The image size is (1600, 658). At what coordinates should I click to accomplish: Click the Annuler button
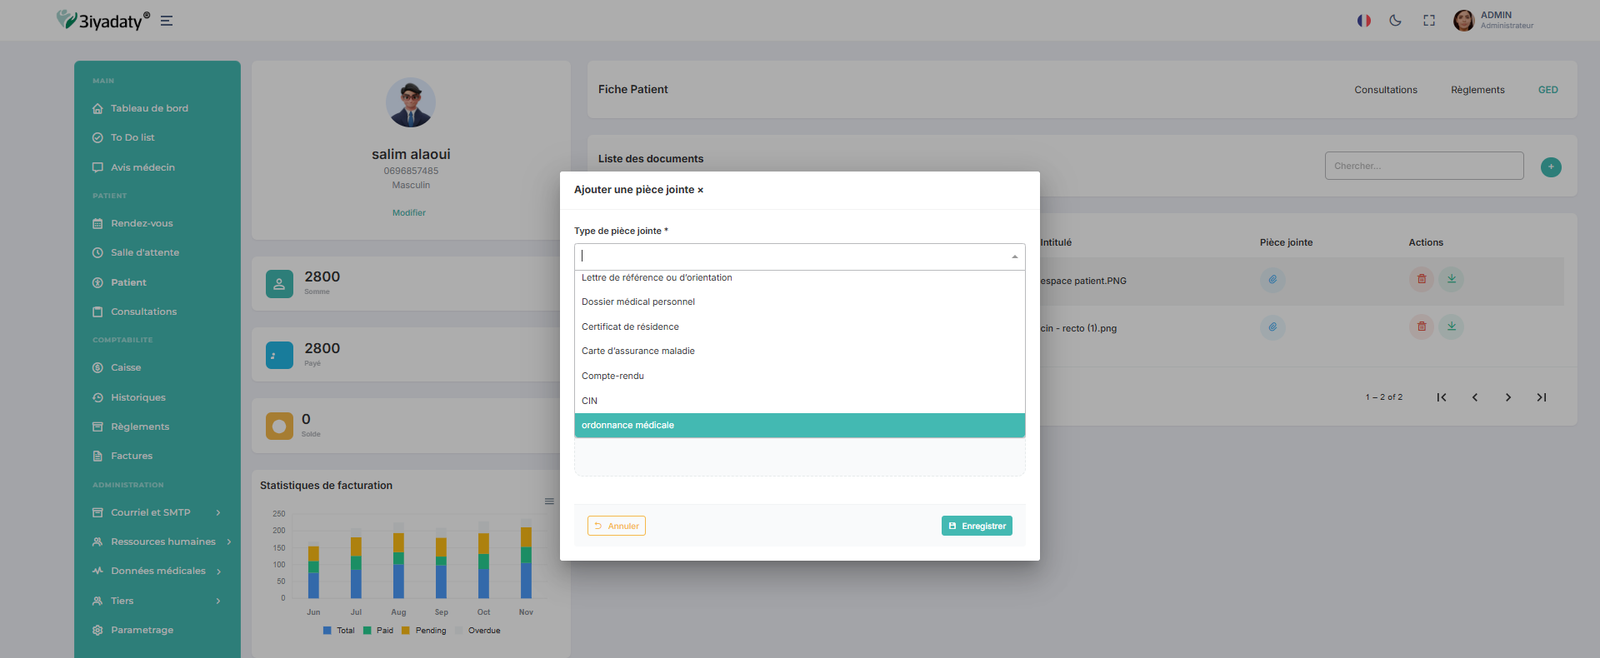click(x=616, y=526)
